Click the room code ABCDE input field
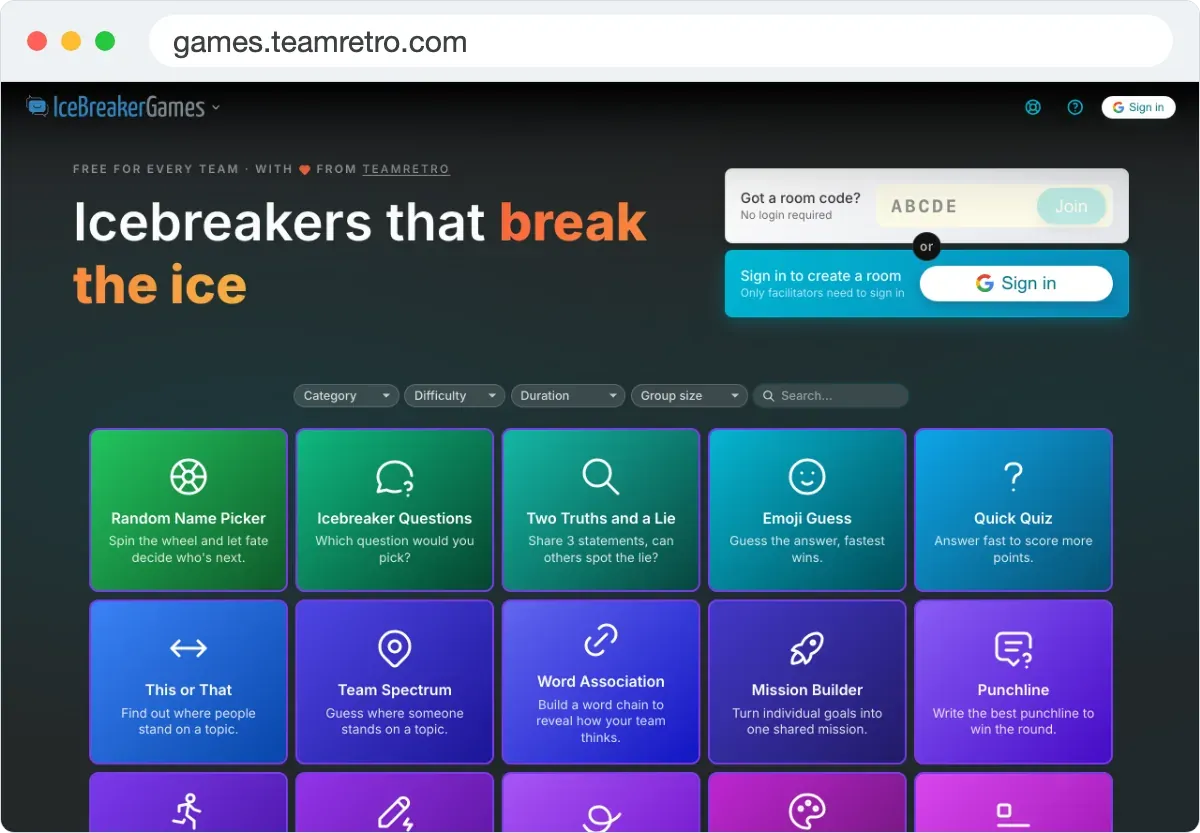The image size is (1200, 833). click(957, 206)
